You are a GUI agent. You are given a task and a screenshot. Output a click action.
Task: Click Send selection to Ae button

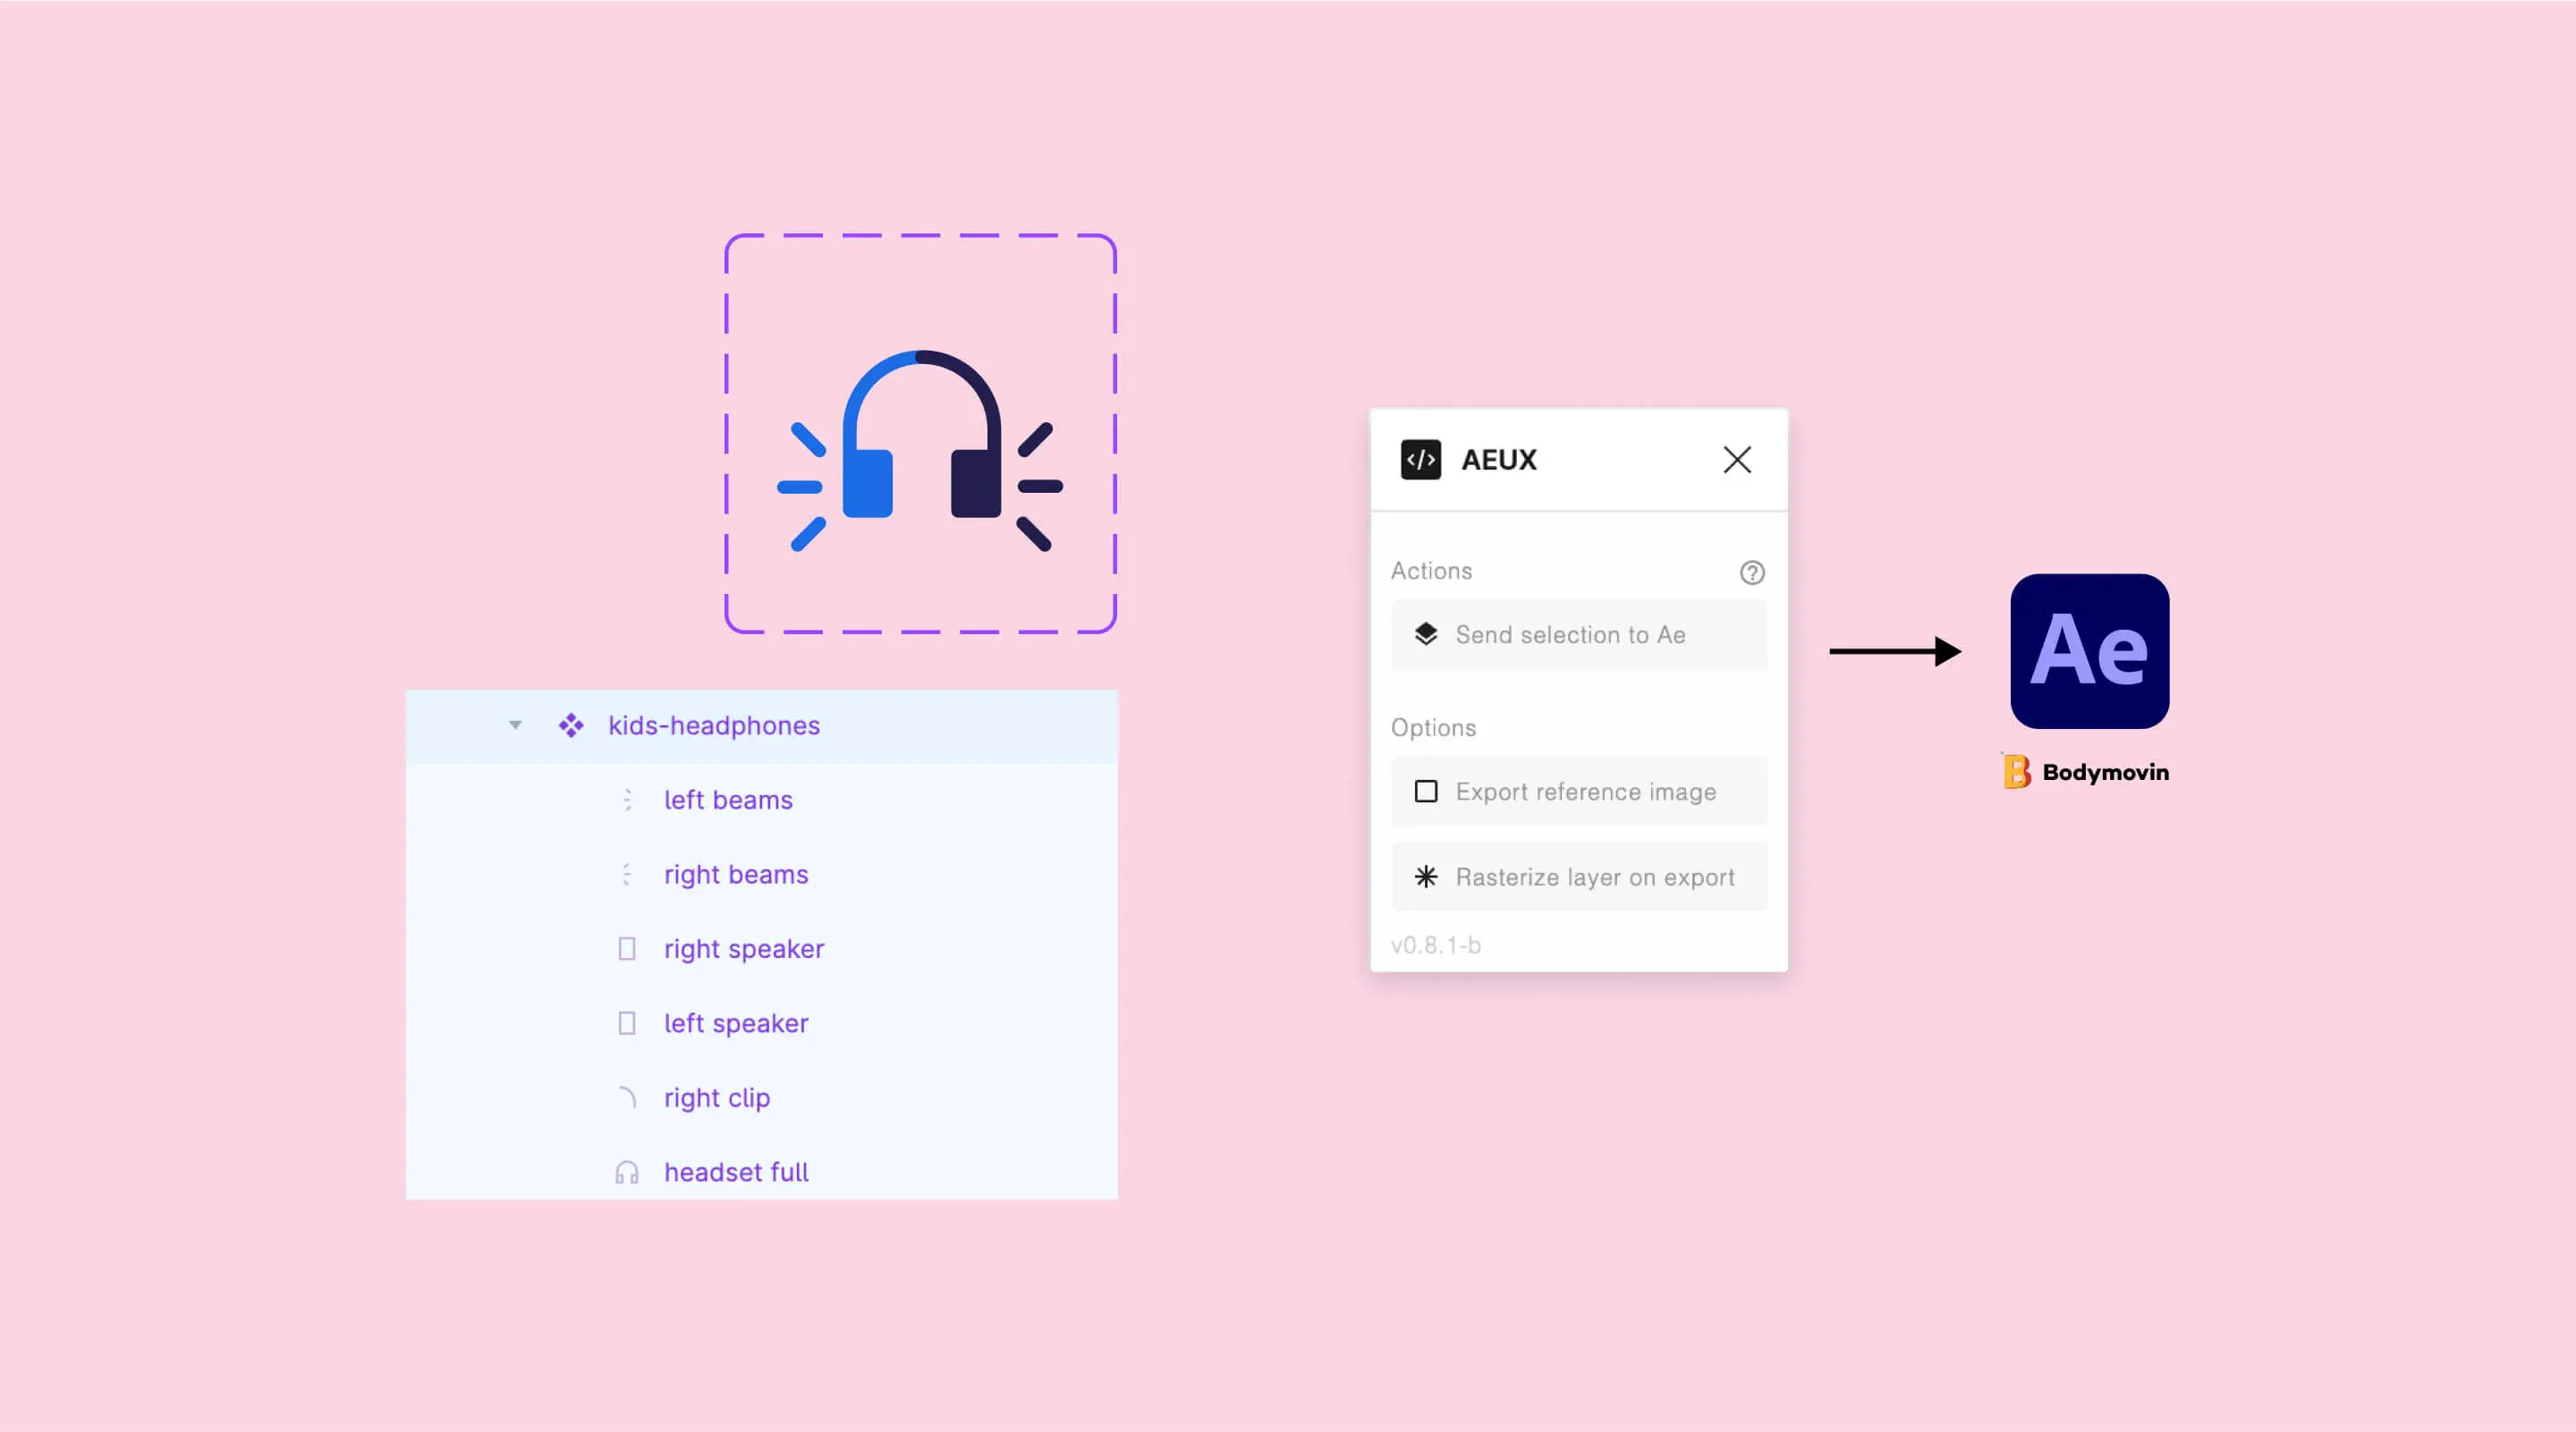tap(1579, 635)
